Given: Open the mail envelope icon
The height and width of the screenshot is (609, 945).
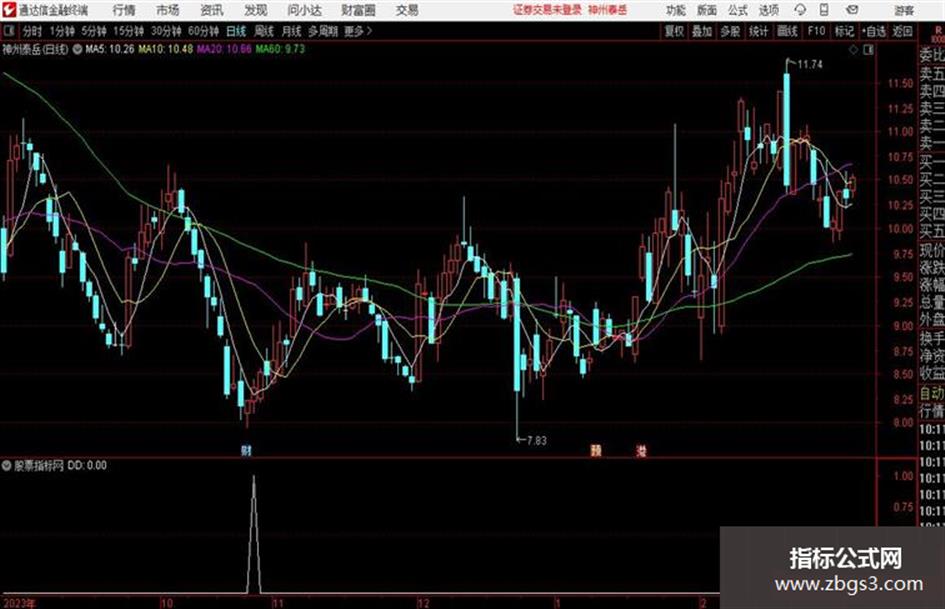Looking at the screenshot, I should (x=852, y=10).
